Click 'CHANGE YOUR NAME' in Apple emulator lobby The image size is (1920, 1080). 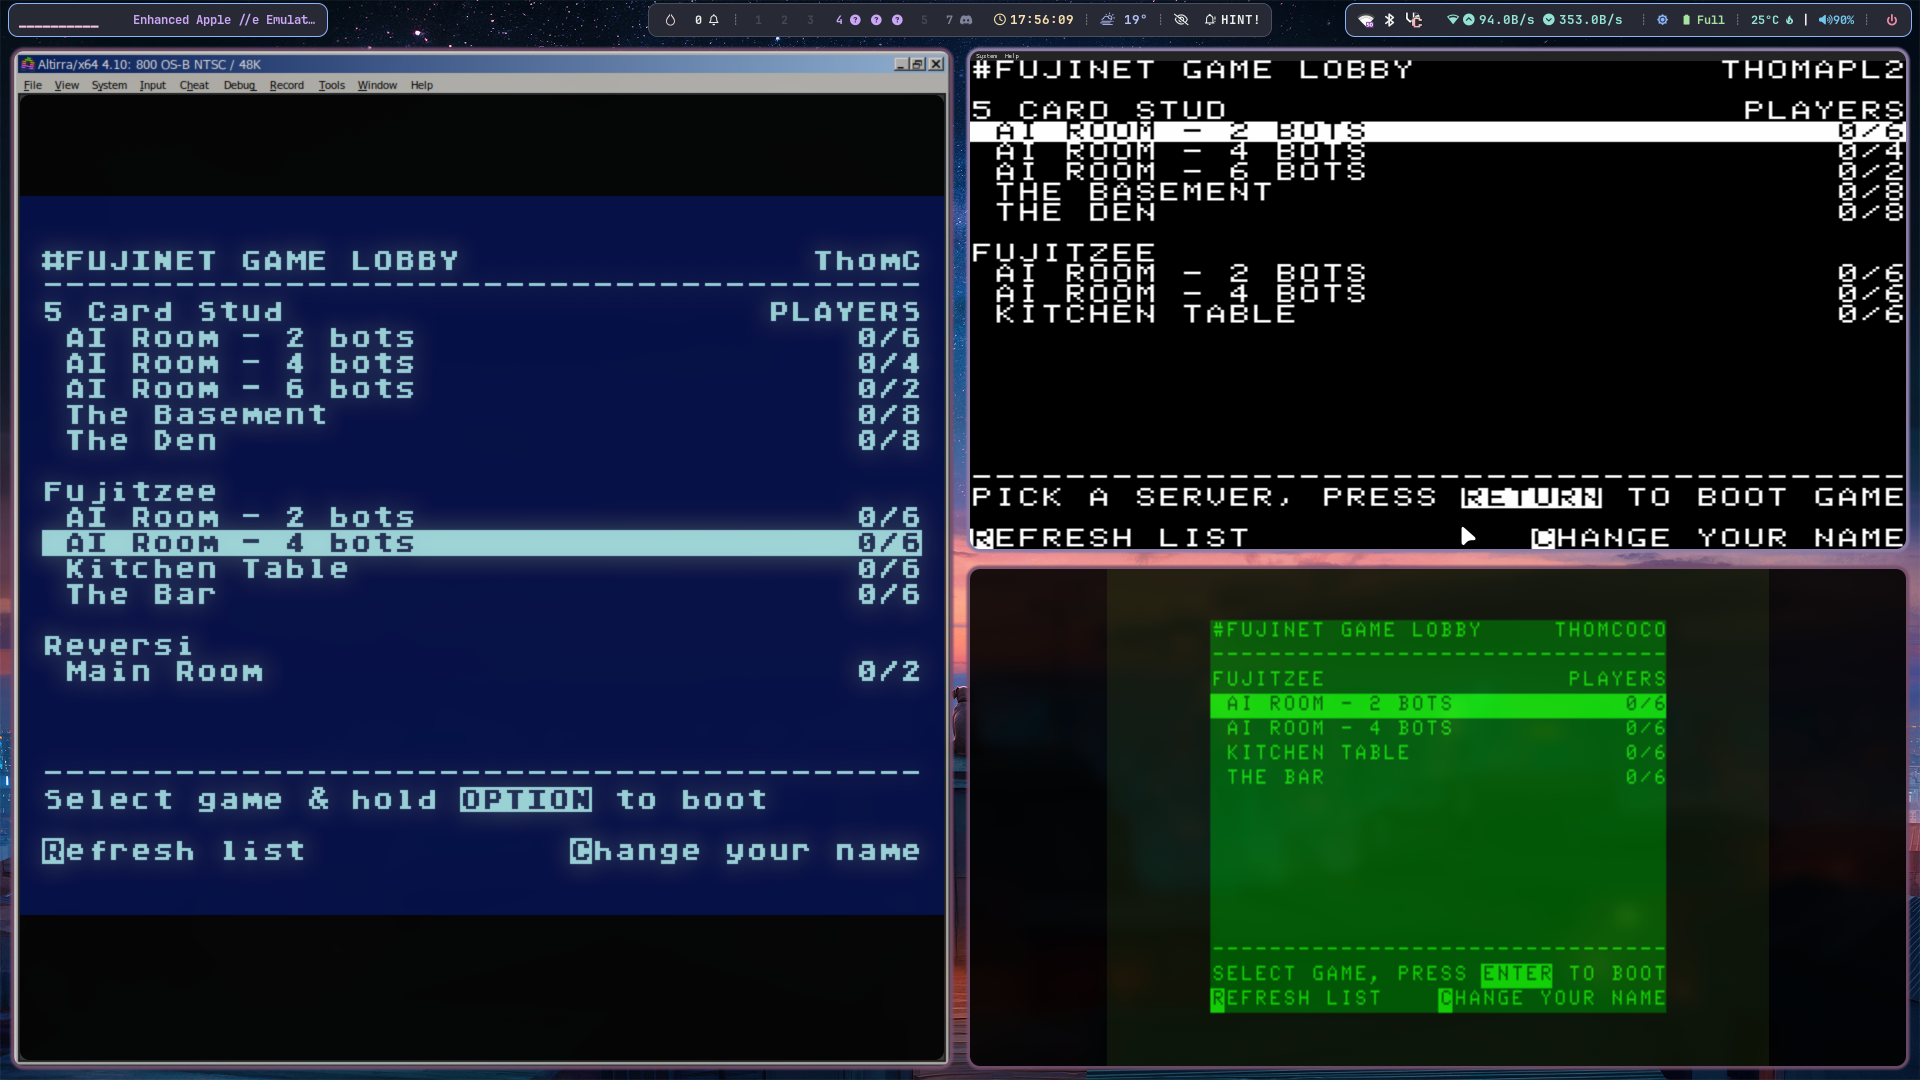tap(1718, 538)
